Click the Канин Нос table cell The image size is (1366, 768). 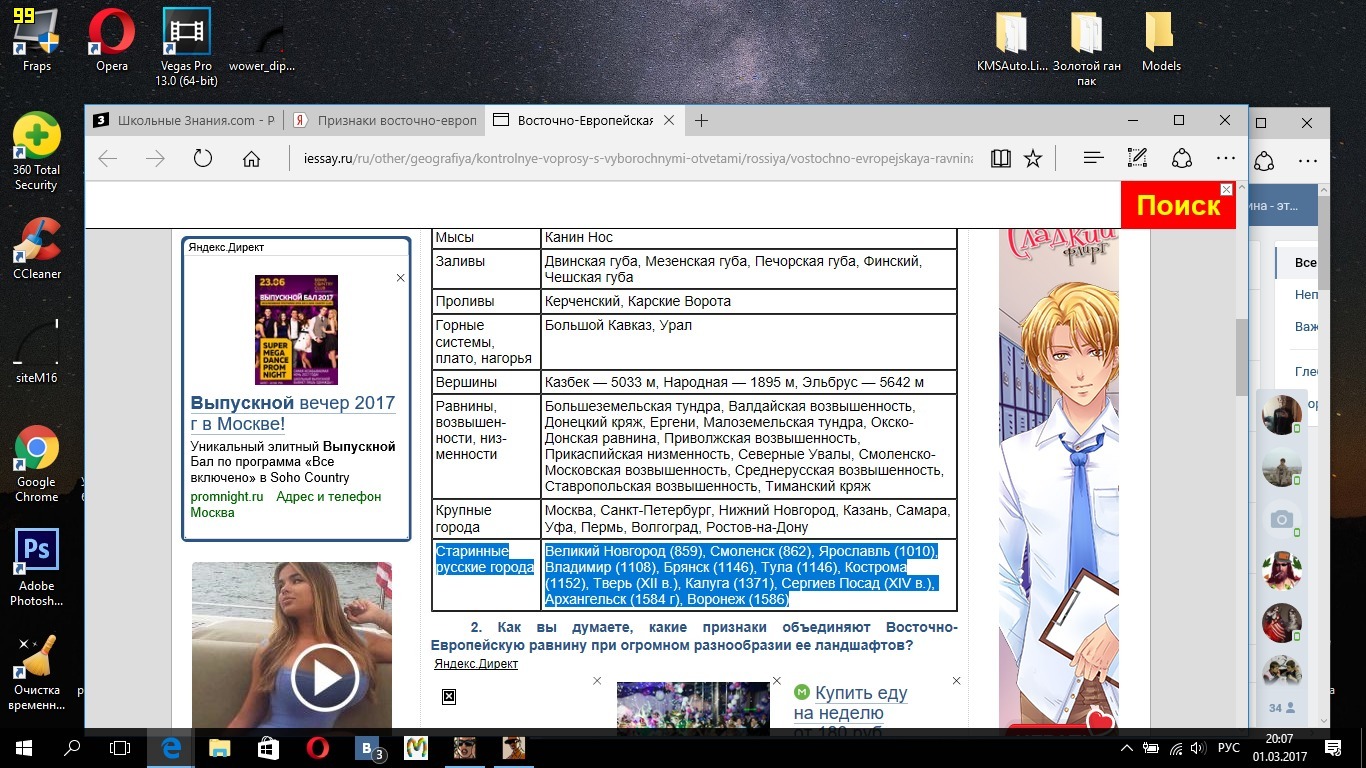click(x=748, y=237)
